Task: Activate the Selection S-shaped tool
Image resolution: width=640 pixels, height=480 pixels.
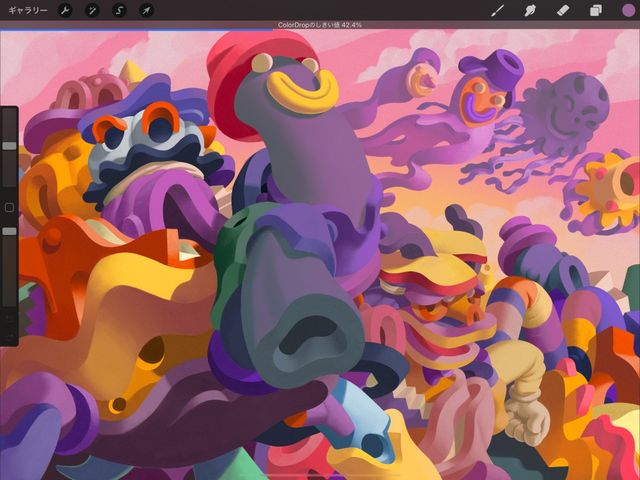Action: coord(119,10)
